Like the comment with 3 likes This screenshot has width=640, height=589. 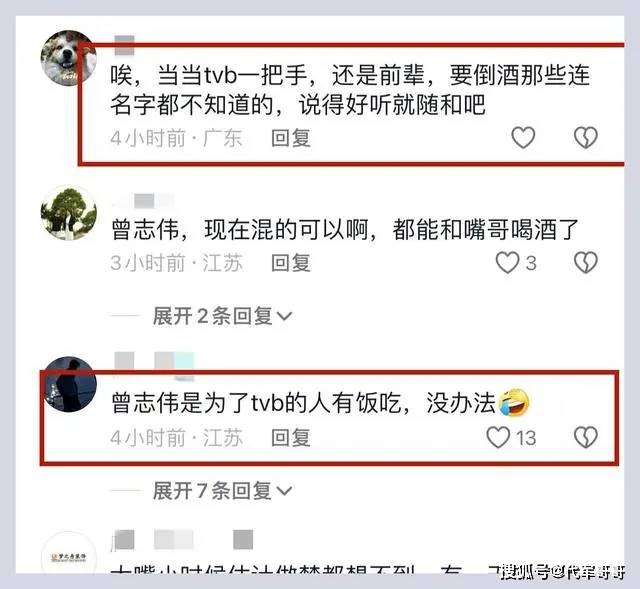click(507, 262)
